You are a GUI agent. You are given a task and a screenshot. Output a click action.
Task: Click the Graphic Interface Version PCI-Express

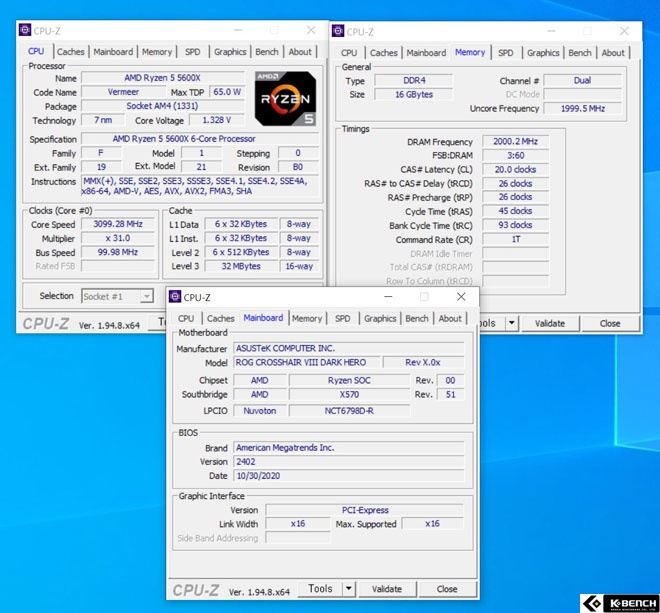tap(365, 510)
